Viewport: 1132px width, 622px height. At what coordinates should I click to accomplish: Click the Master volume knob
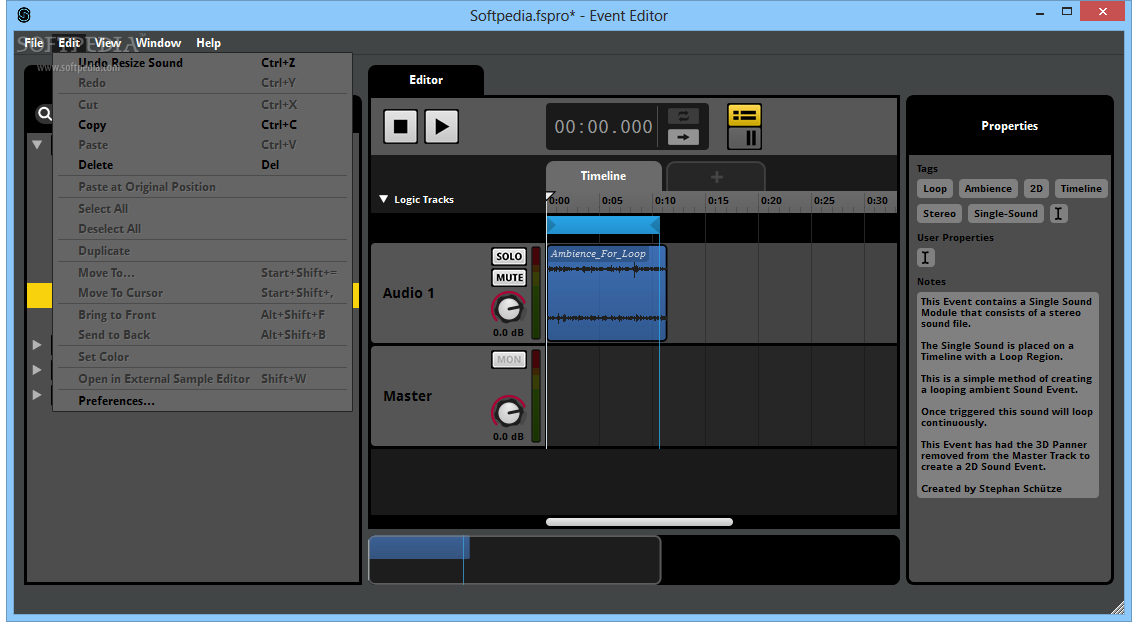click(509, 412)
